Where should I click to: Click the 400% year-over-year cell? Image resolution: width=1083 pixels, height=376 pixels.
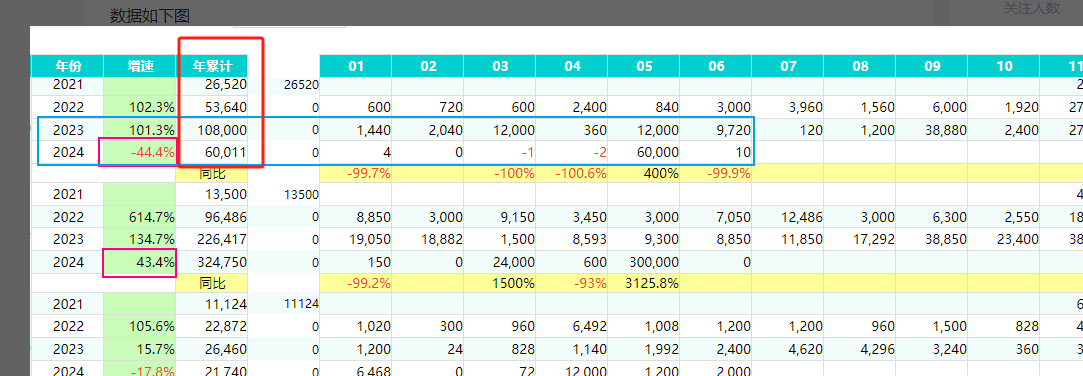click(x=644, y=173)
